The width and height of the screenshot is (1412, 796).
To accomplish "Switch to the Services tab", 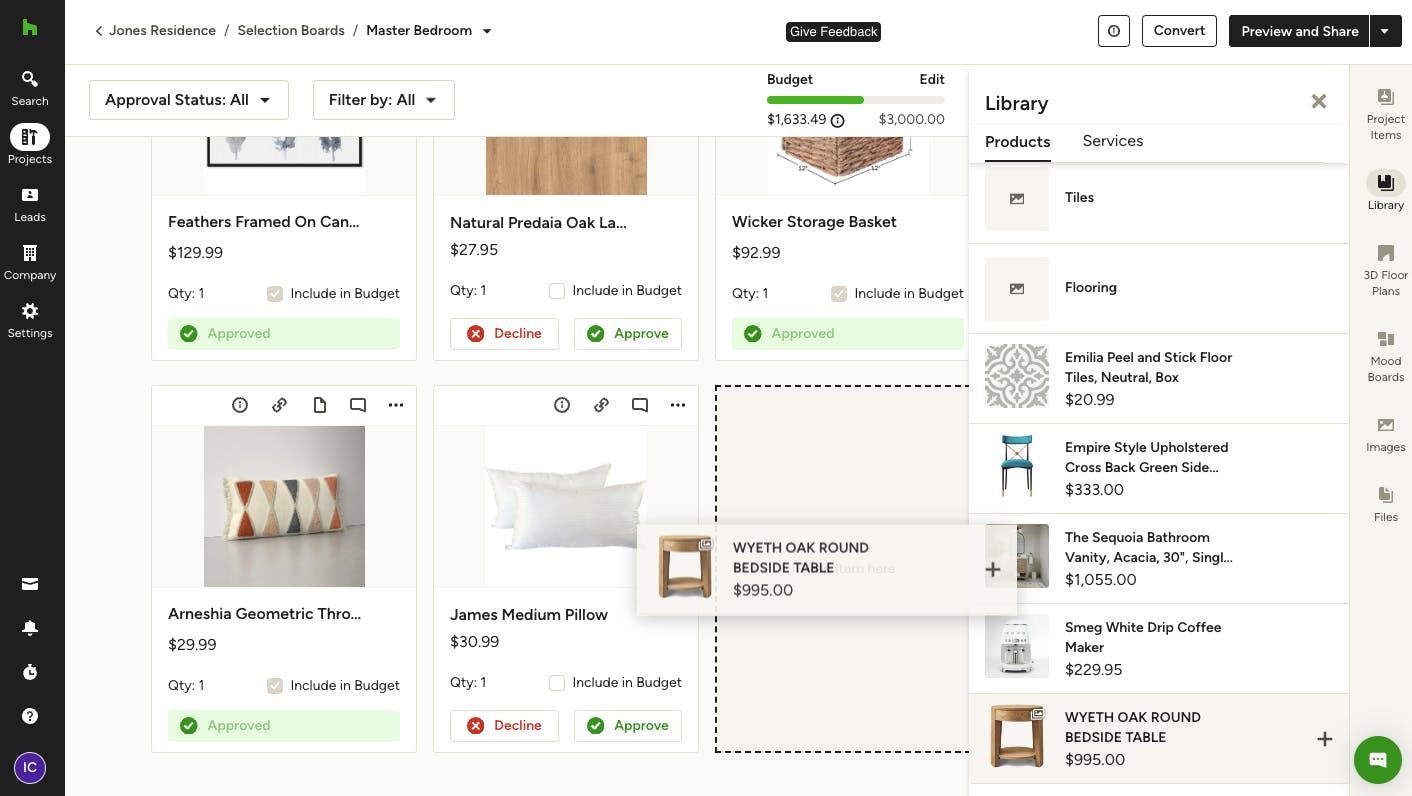I will (1112, 141).
